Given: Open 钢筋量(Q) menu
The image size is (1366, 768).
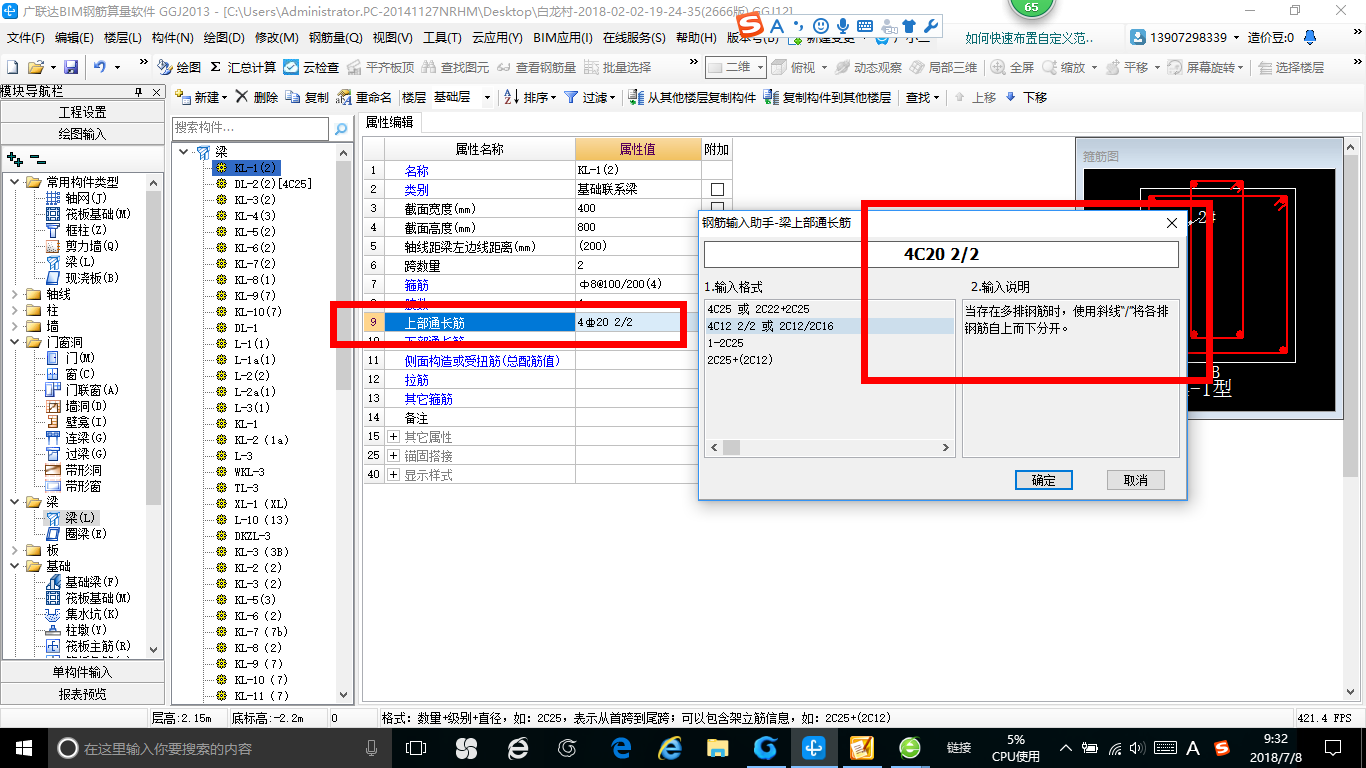Looking at the screenshot, I should pos(336,38).
